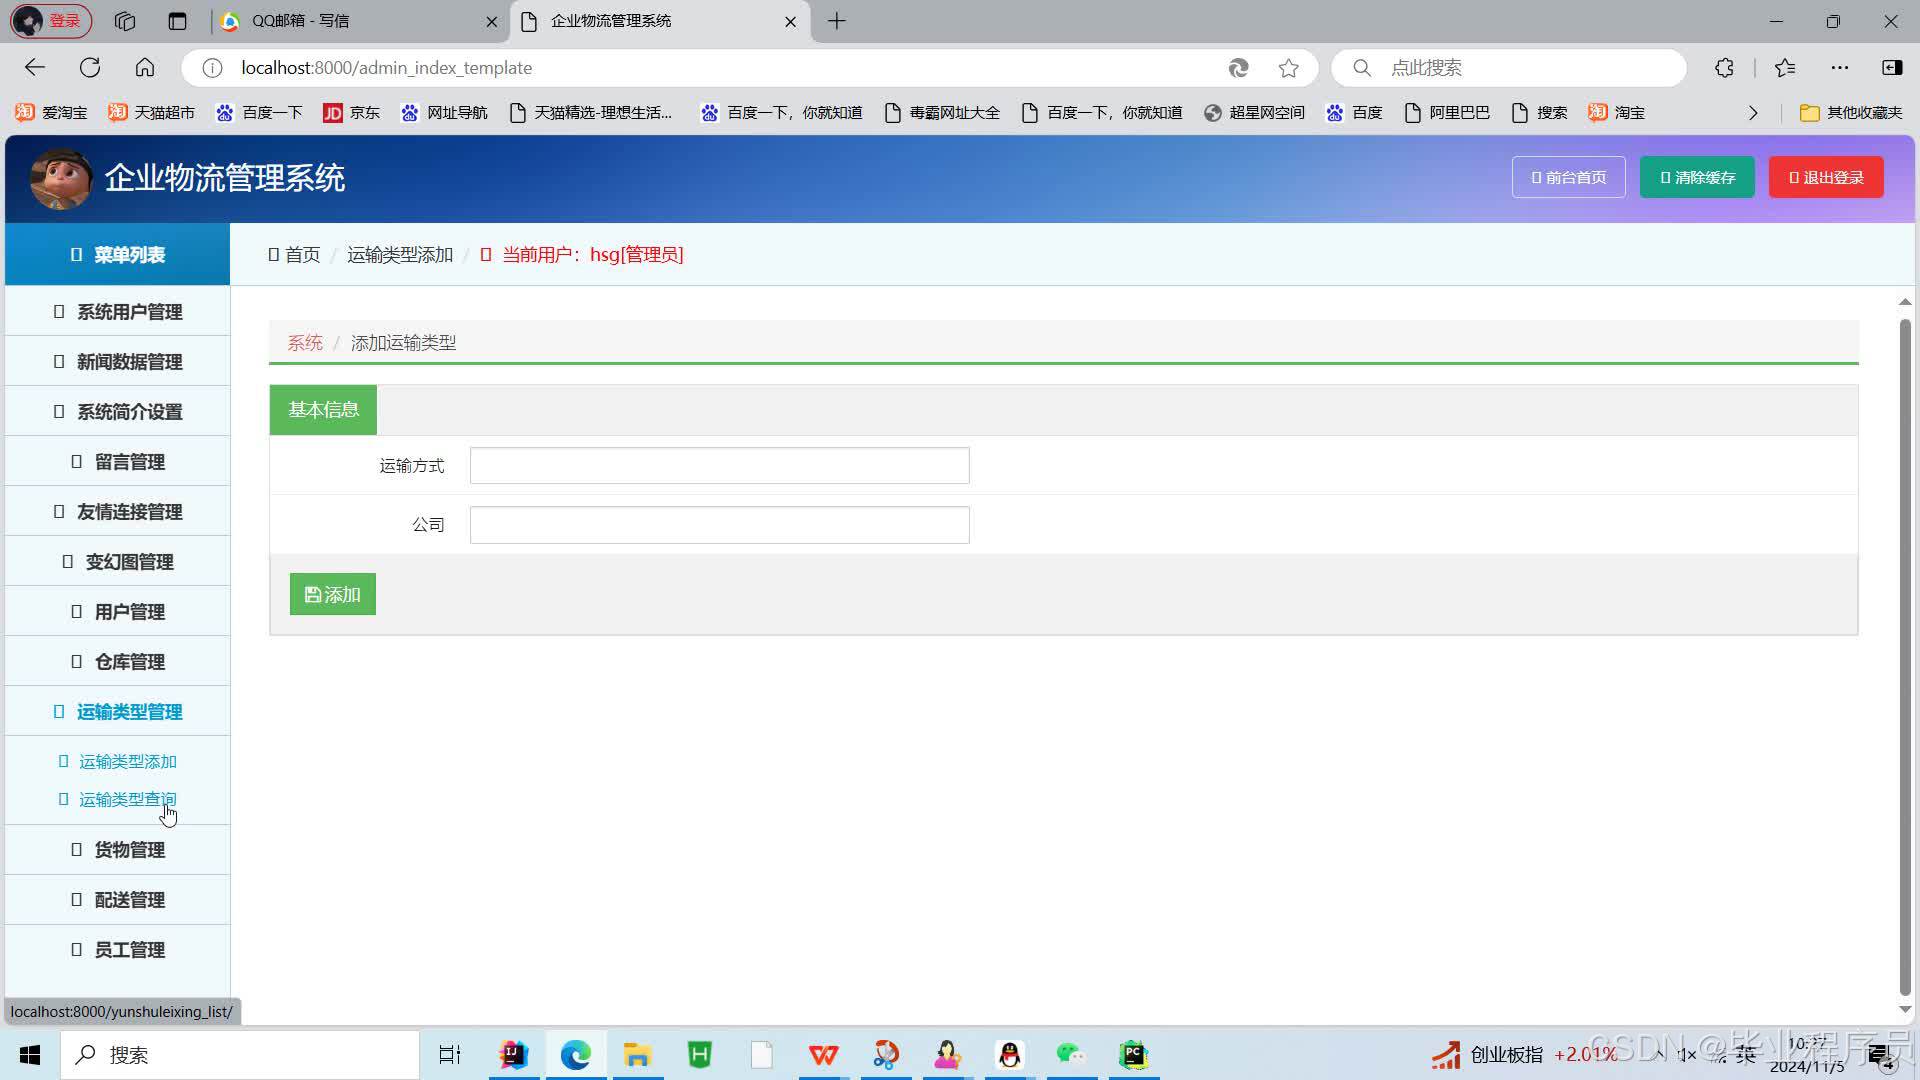Click the 运输方式 input field

click(719, 466)
